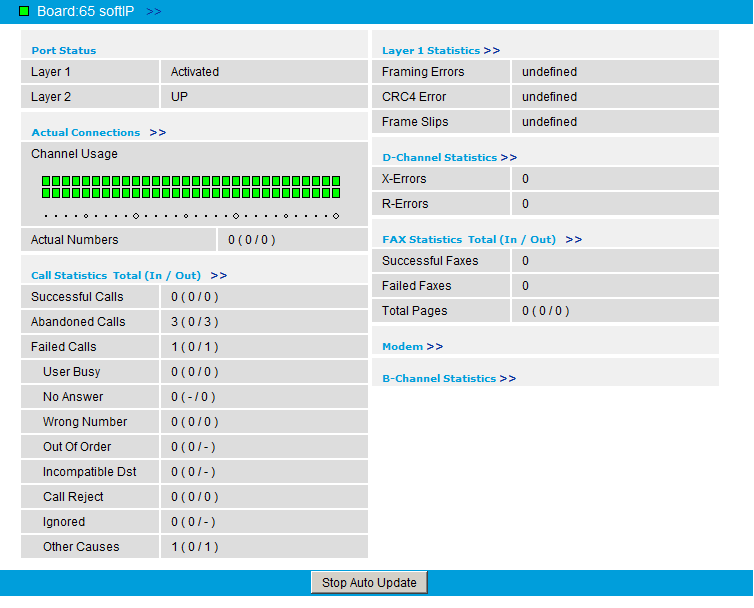The image size is (754, 608).
Task: Expand FAX Statistics >> arrows
Action: tap(573, 240)
